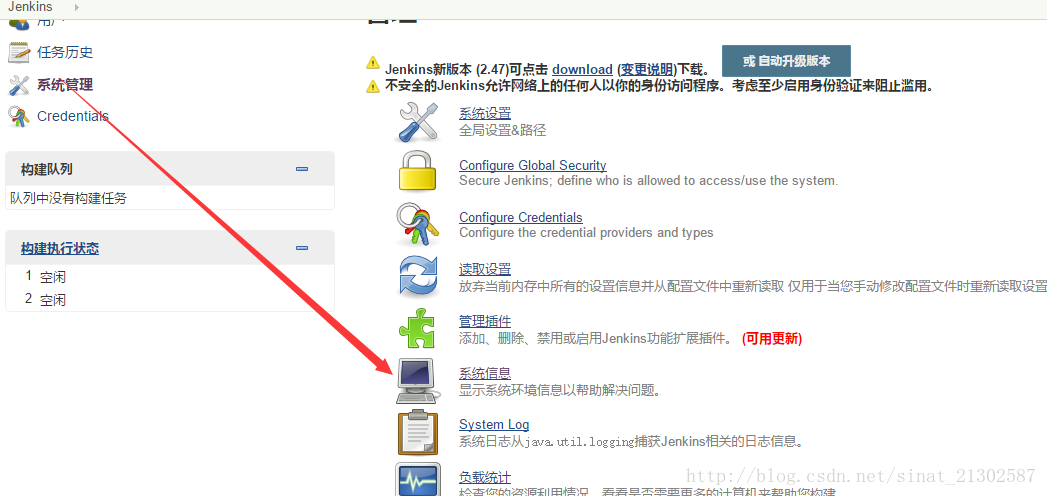Collapse the 构建执行状态 panel
1047x496 pixels.
(x=302, y=248)
